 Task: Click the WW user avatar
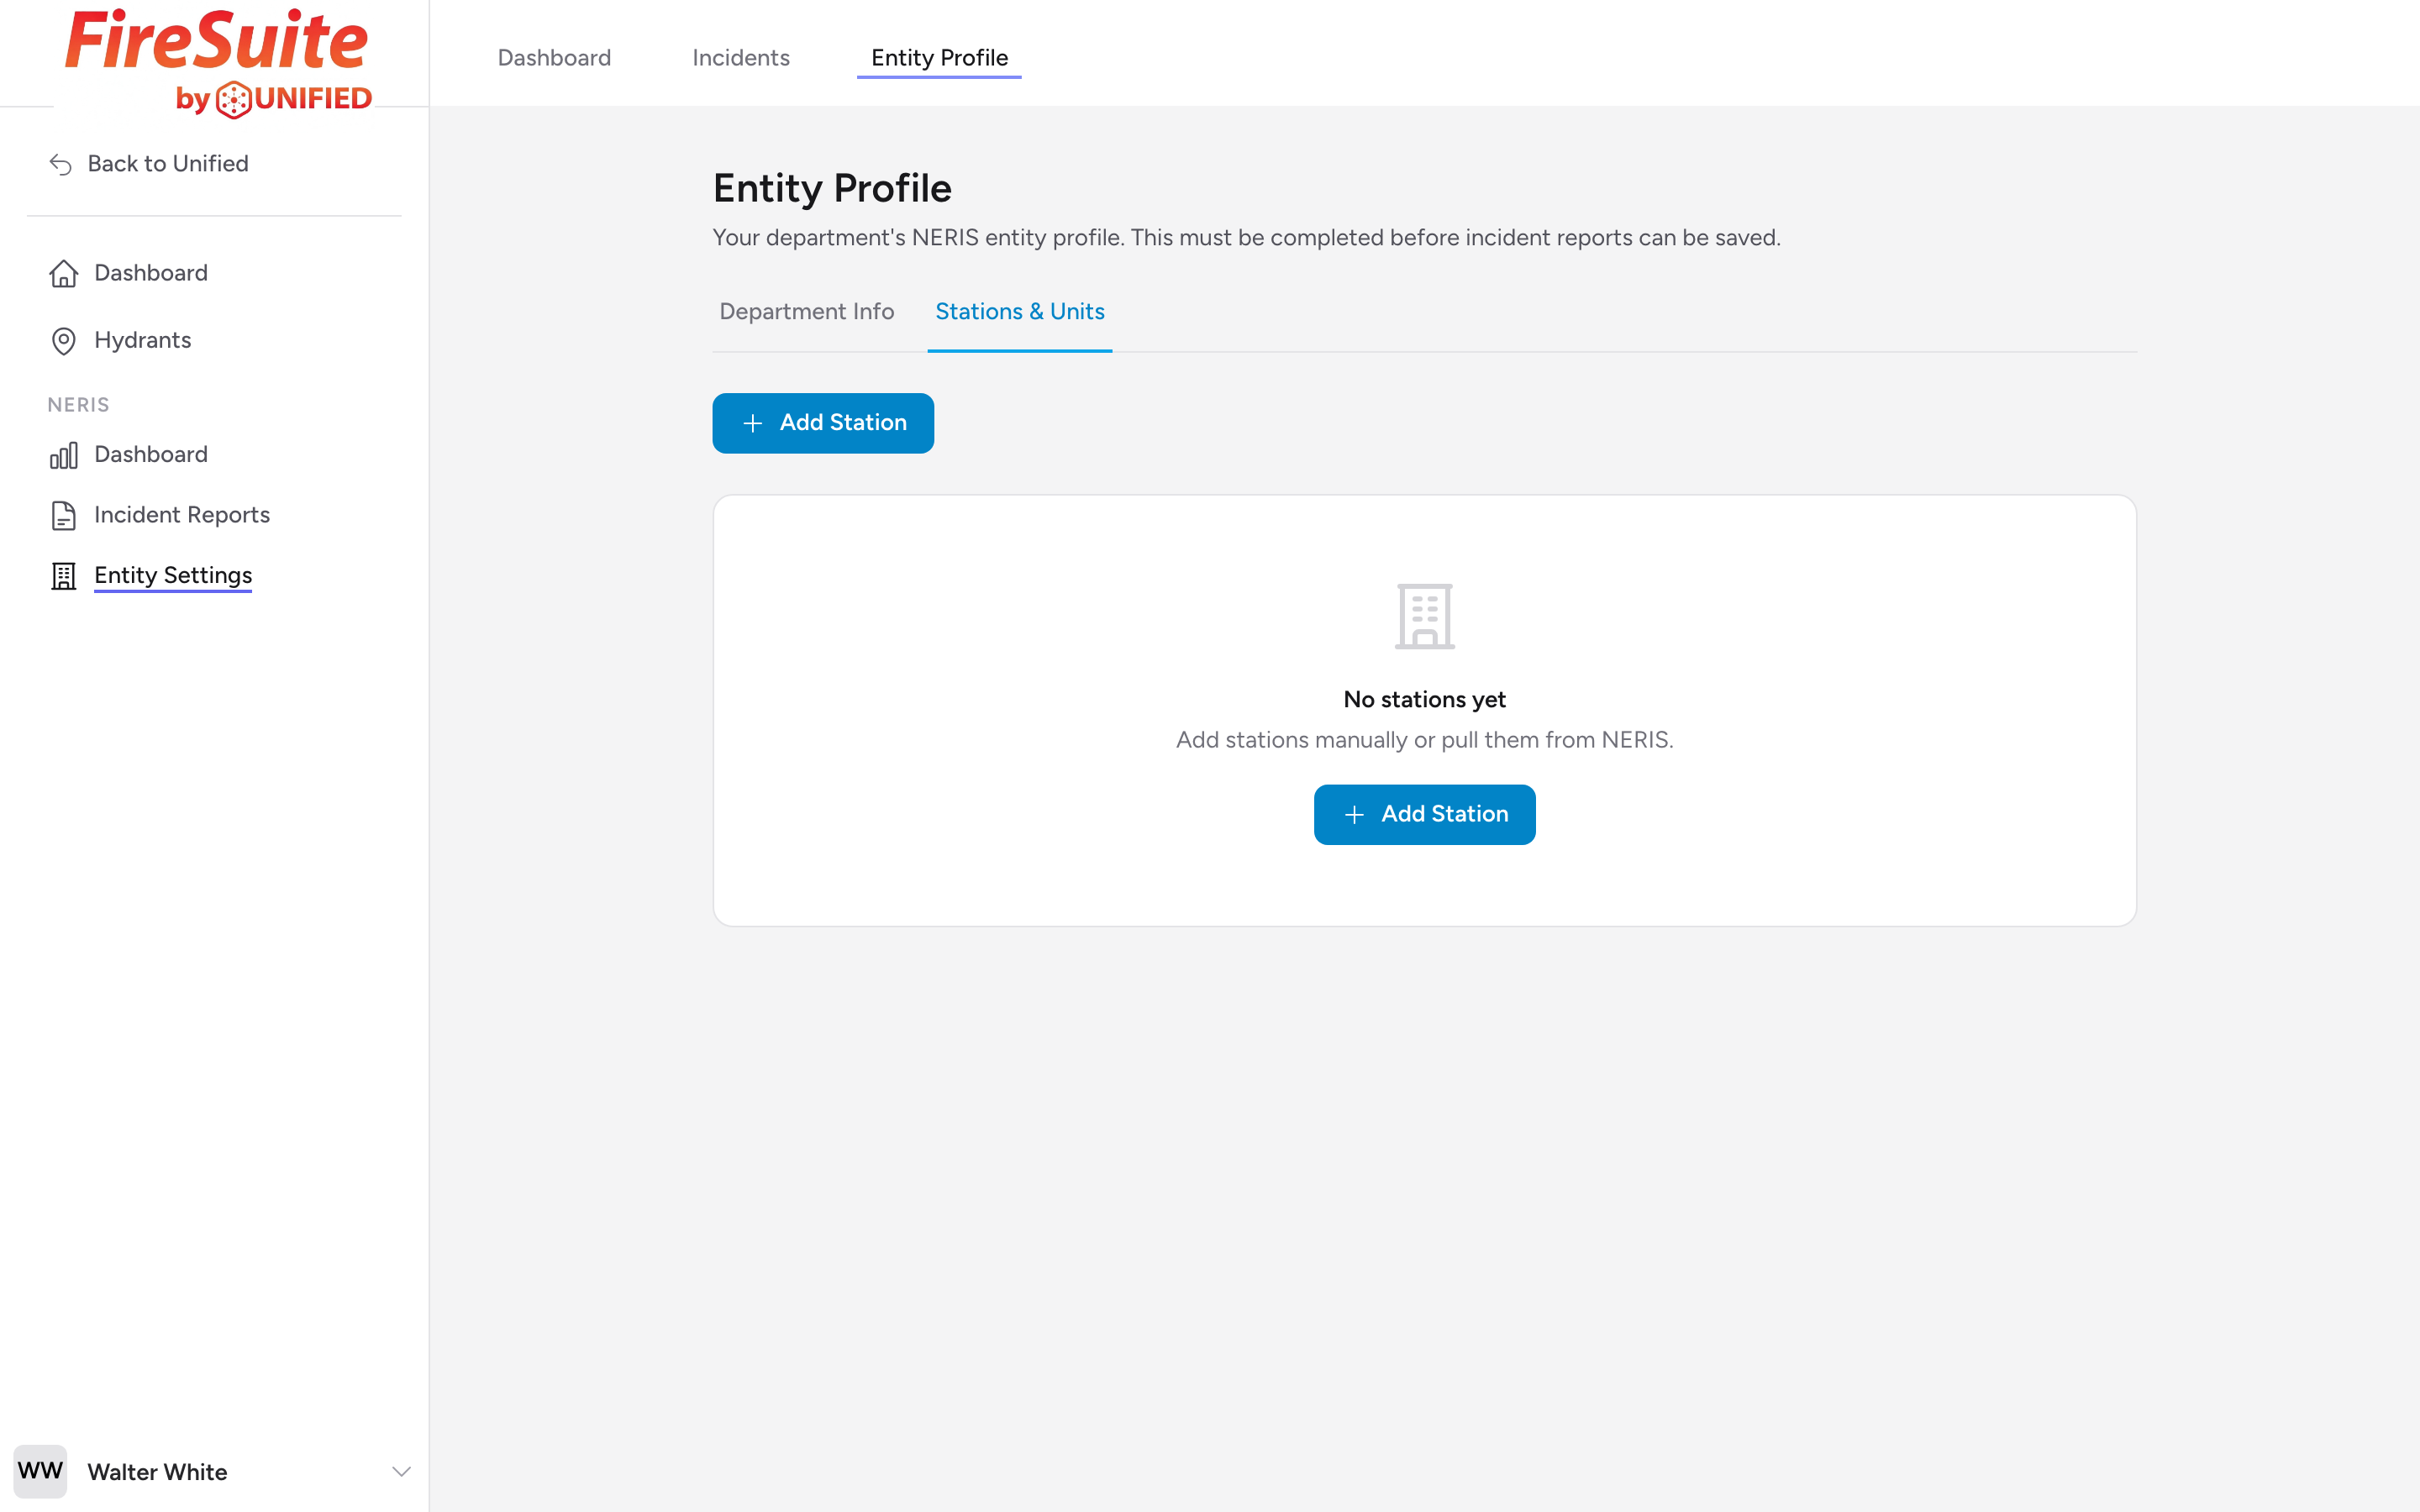40,1471
